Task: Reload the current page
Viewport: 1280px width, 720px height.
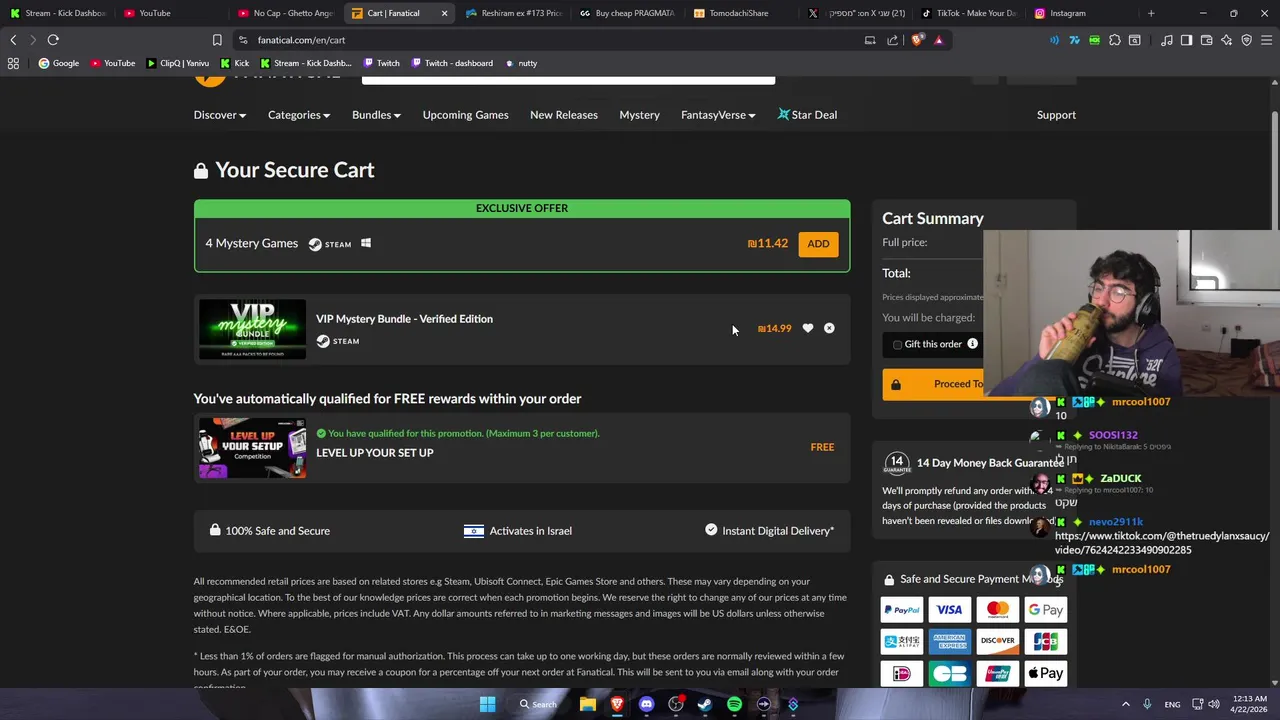Action: 53,40
